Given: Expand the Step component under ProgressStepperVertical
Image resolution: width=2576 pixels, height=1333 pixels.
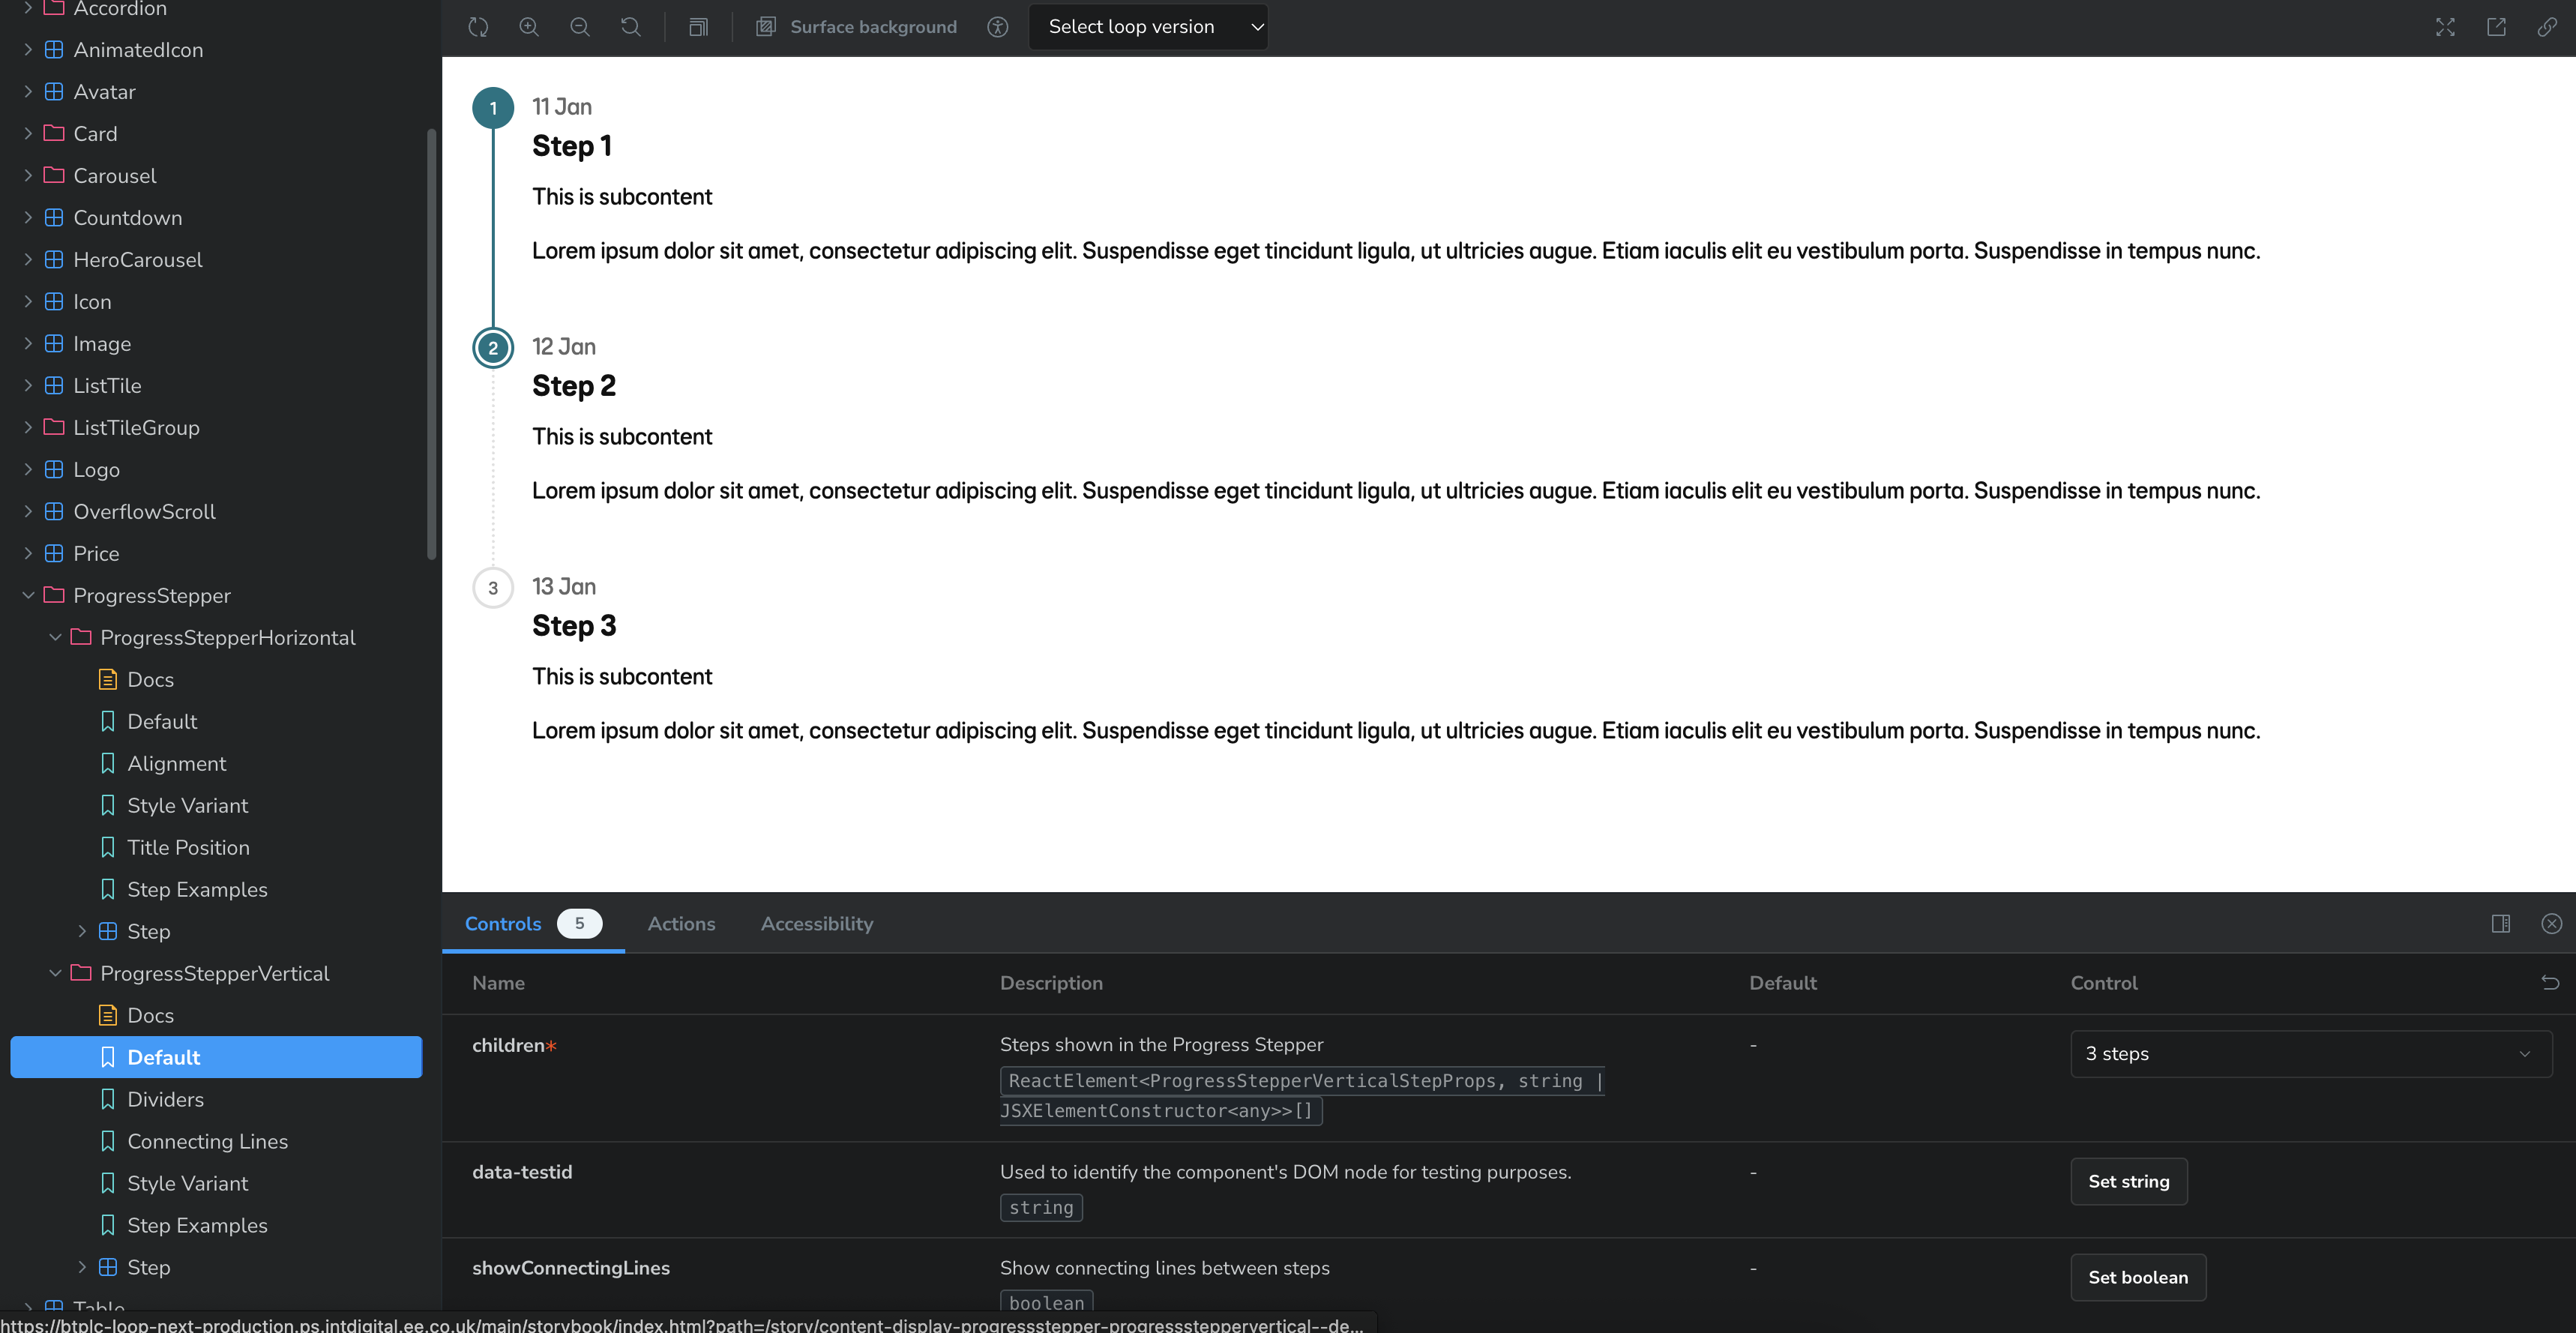Looking at the screenshot, I should click(x=82, y=1268).
